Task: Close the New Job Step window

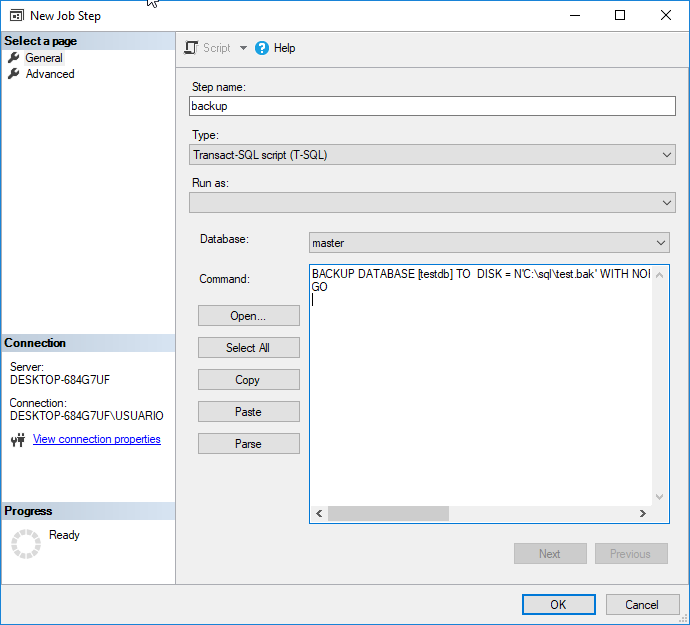Action: [x=666, y=15]
